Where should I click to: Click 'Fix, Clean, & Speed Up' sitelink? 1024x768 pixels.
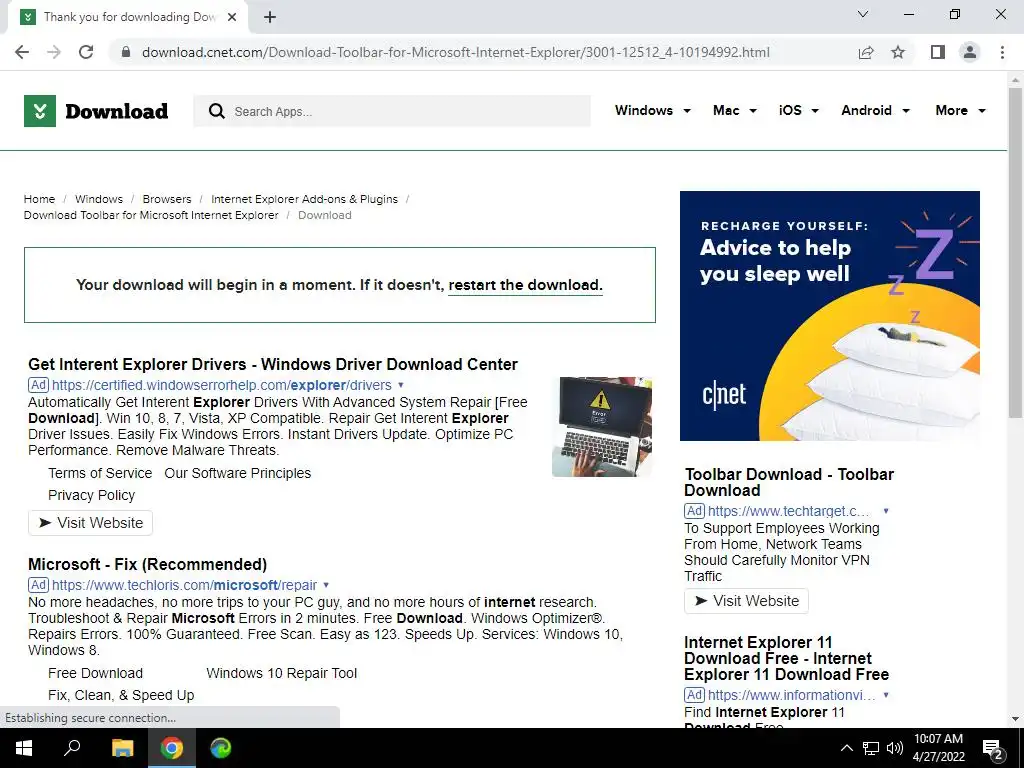click(121, 696)
